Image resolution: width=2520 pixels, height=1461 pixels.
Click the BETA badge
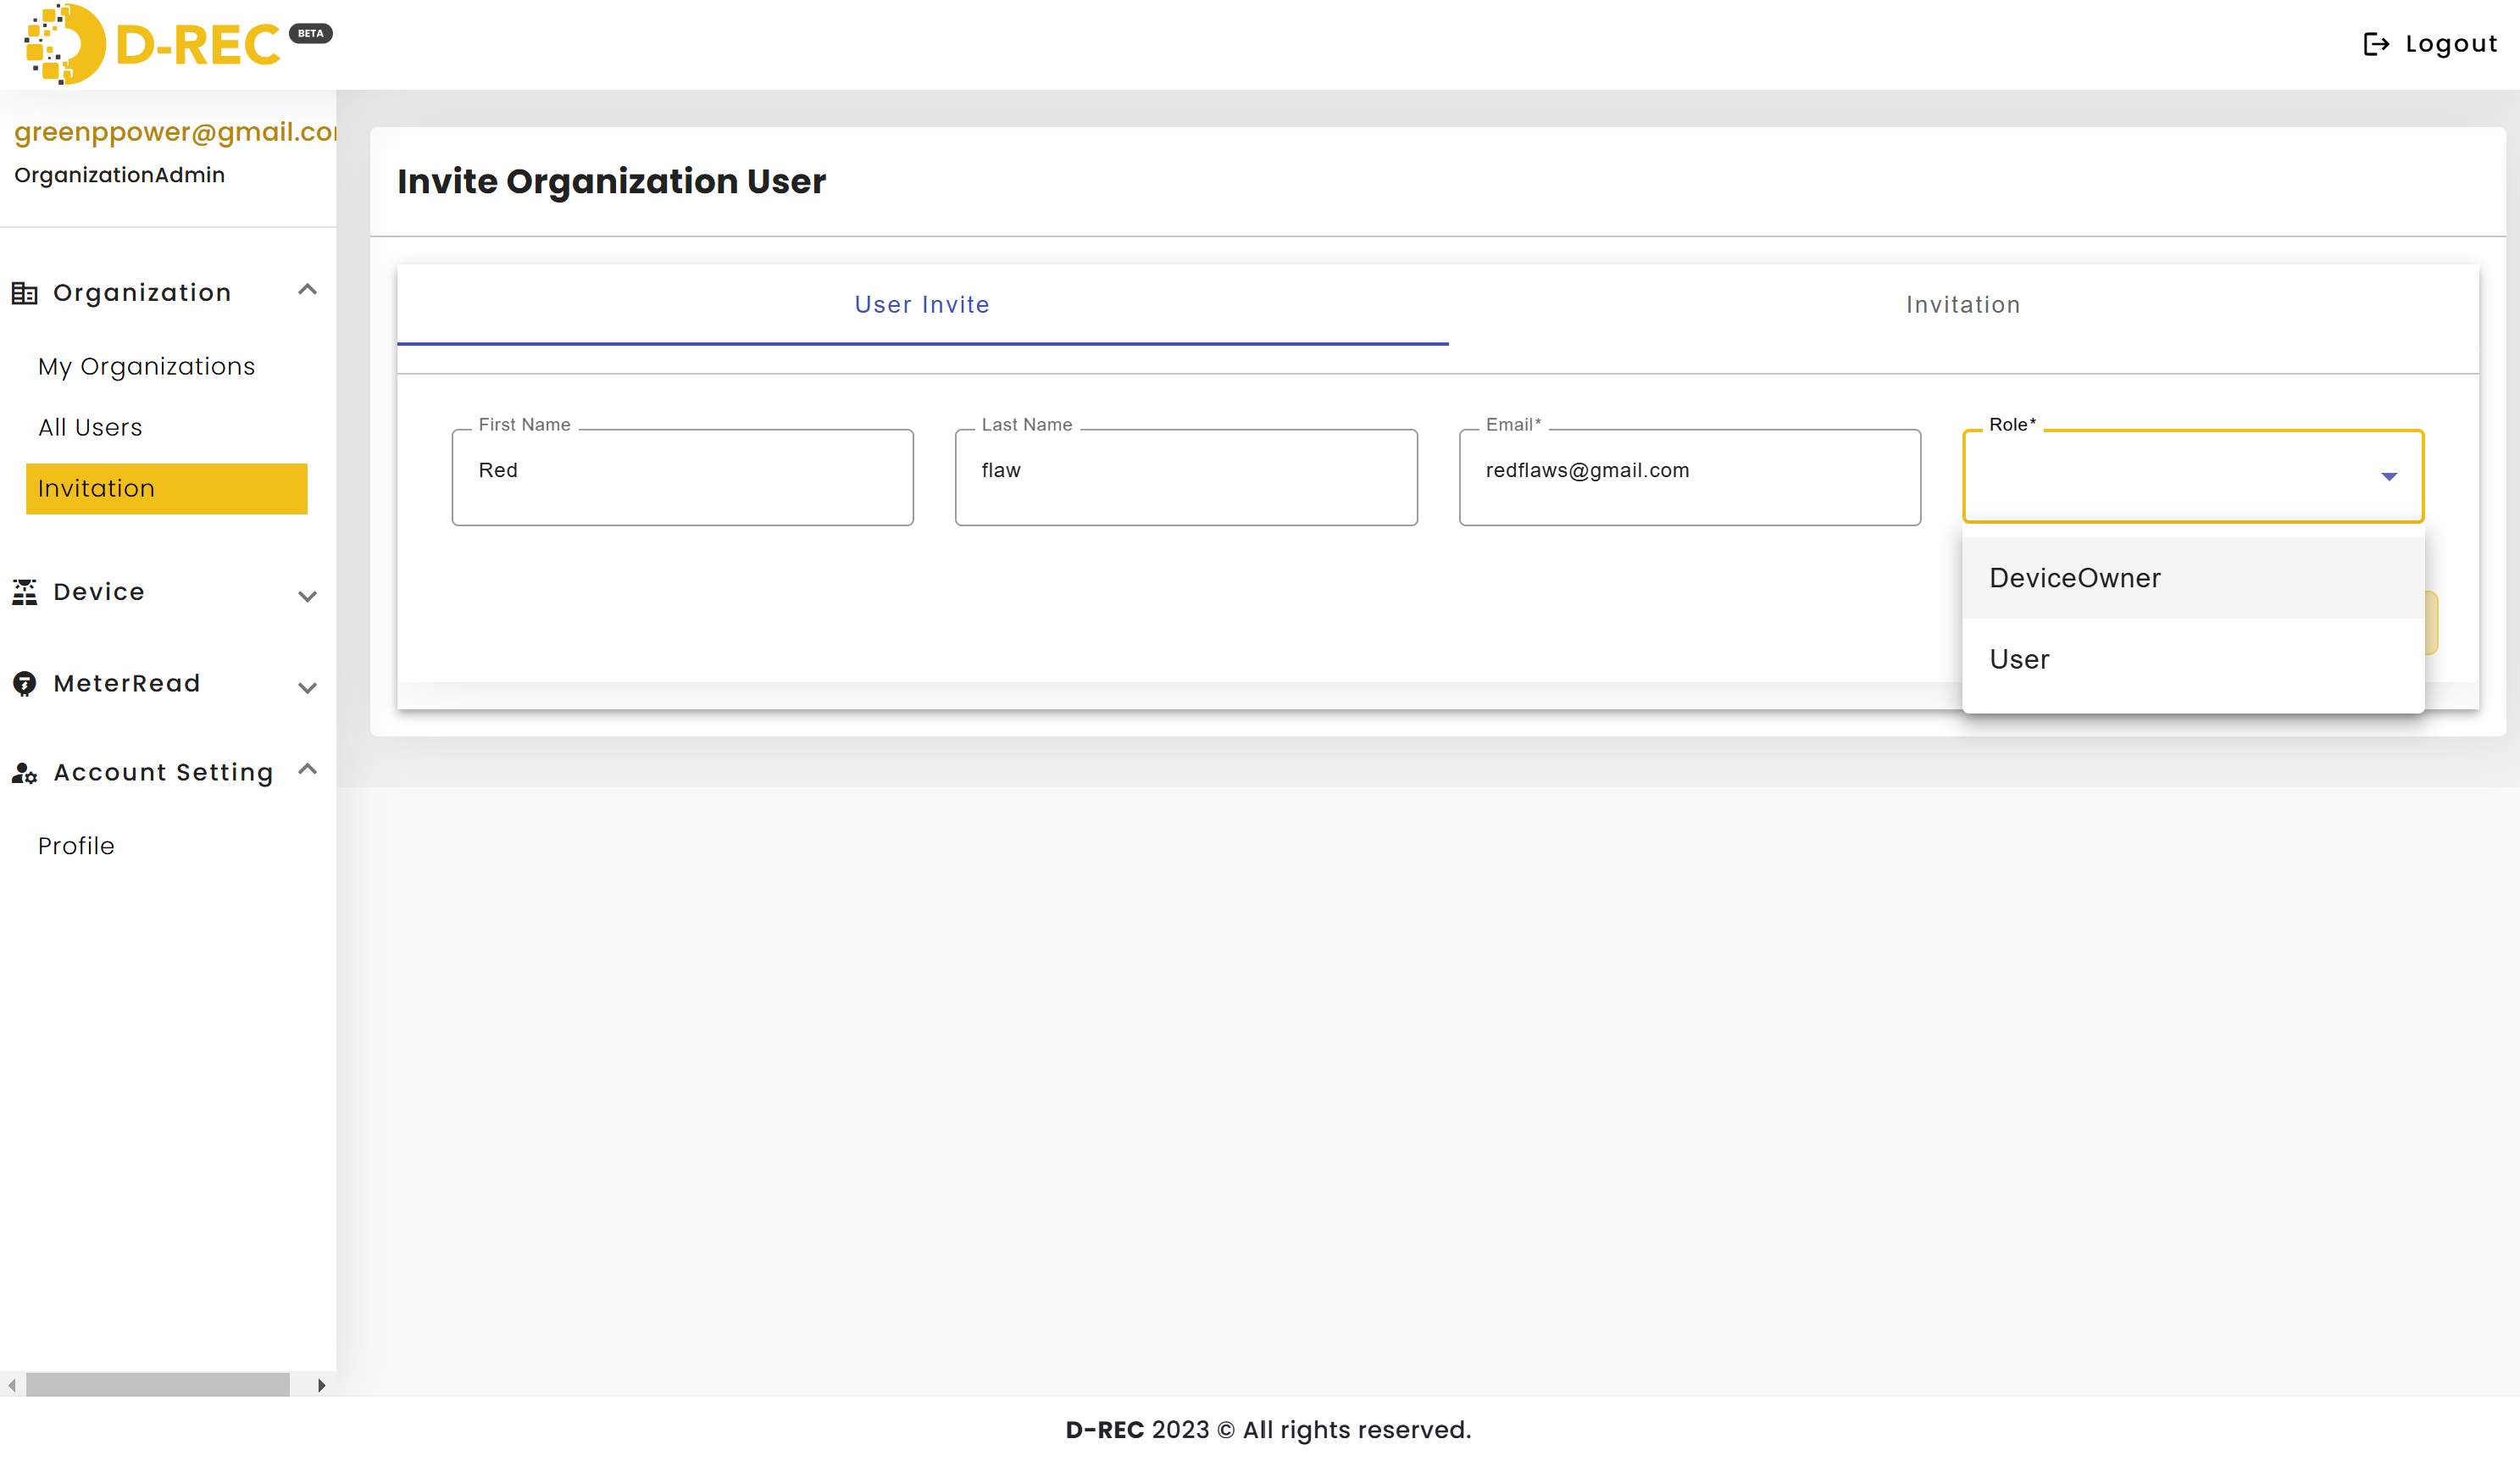311,33
